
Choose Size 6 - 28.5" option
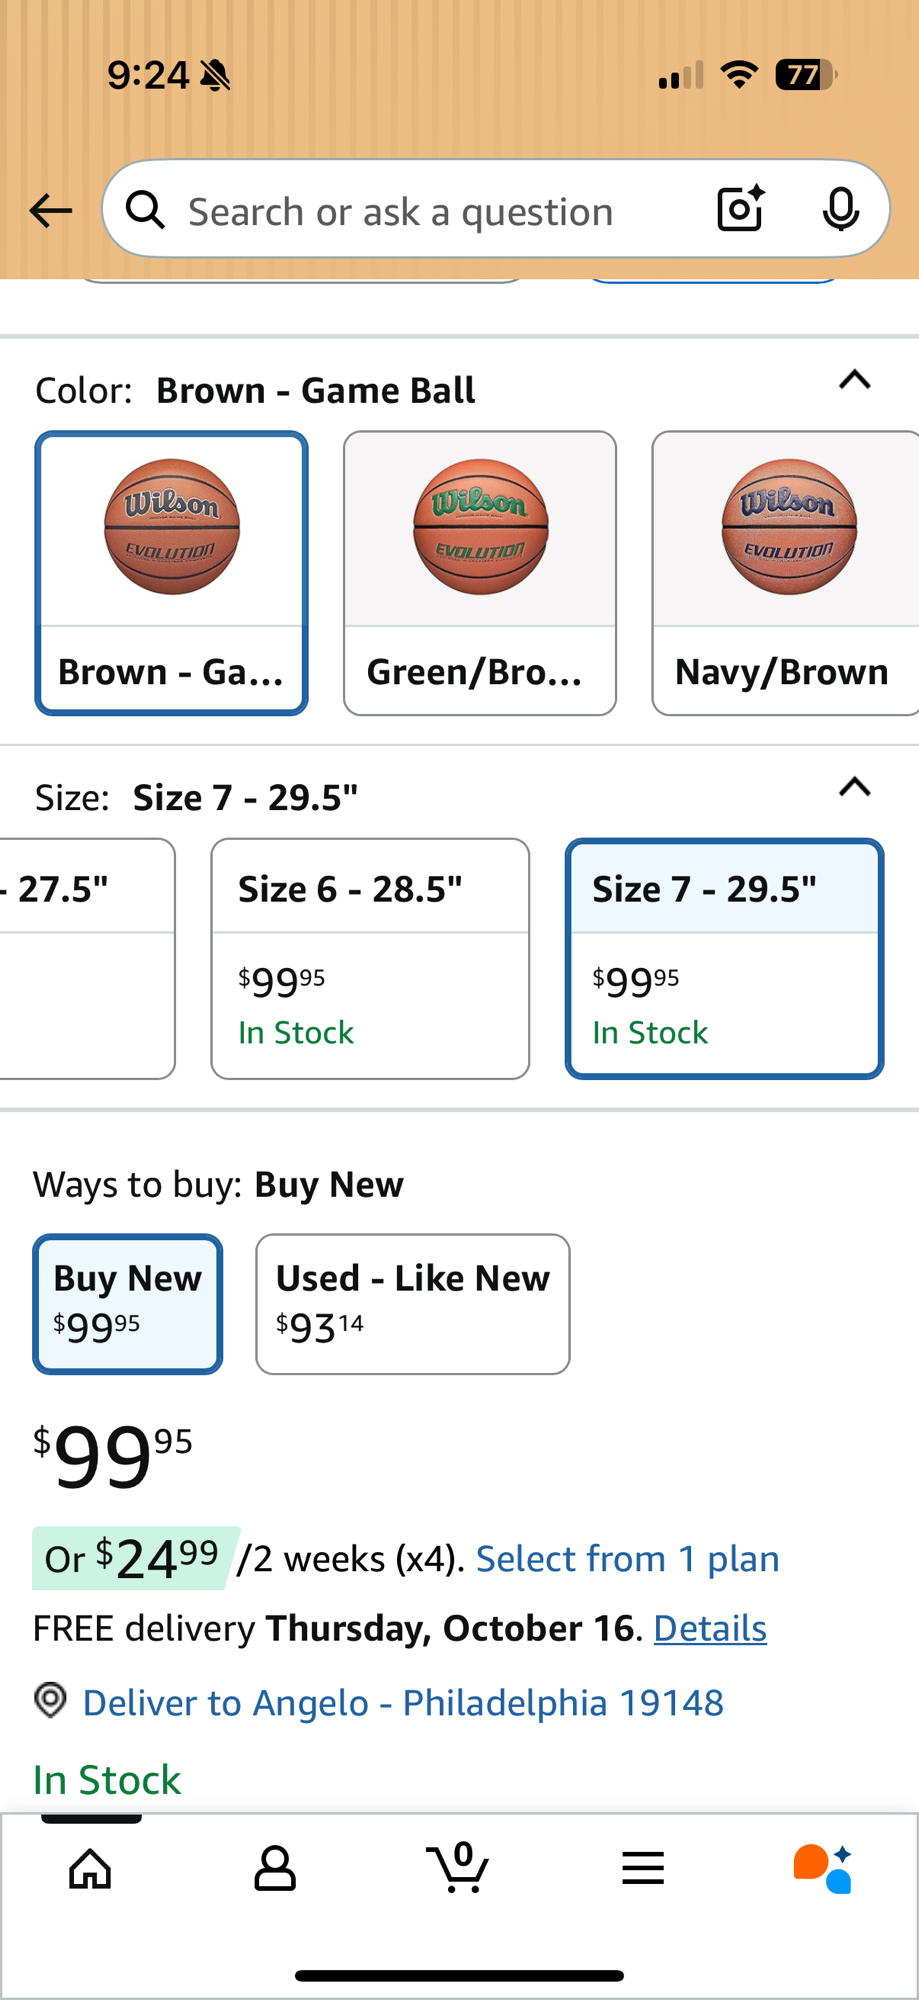pyautogui.click(x=370, y=958)
